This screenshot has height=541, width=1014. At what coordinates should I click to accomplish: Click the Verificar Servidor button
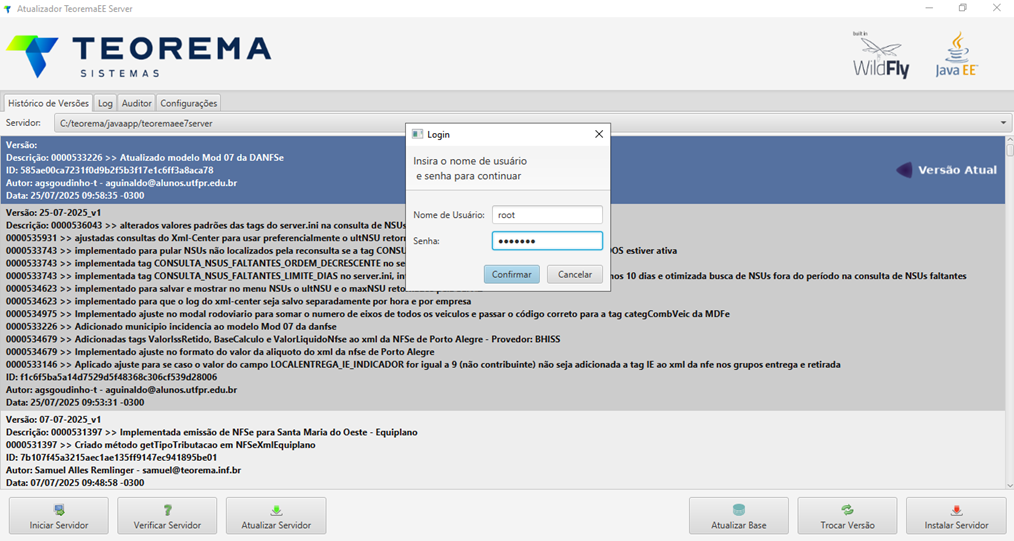[167, 516]
